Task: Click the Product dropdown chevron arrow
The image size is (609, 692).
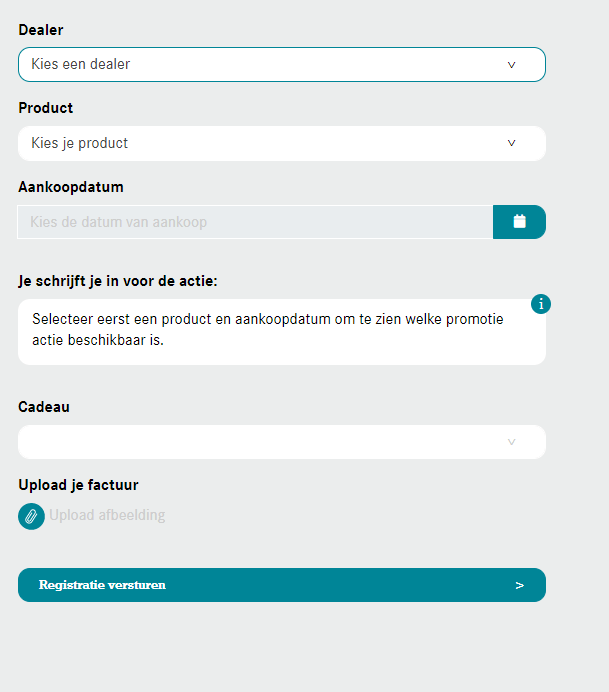Action: (x=511, y=143)
